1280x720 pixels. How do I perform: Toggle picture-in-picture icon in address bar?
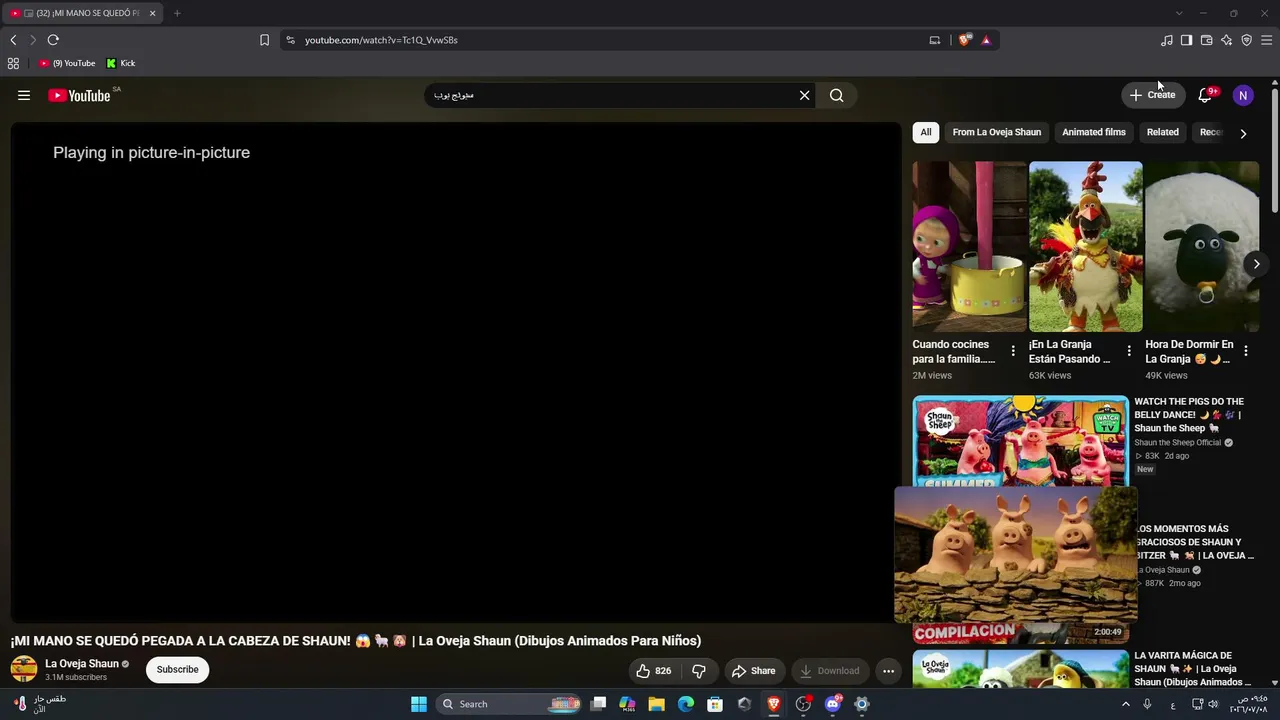935,40
